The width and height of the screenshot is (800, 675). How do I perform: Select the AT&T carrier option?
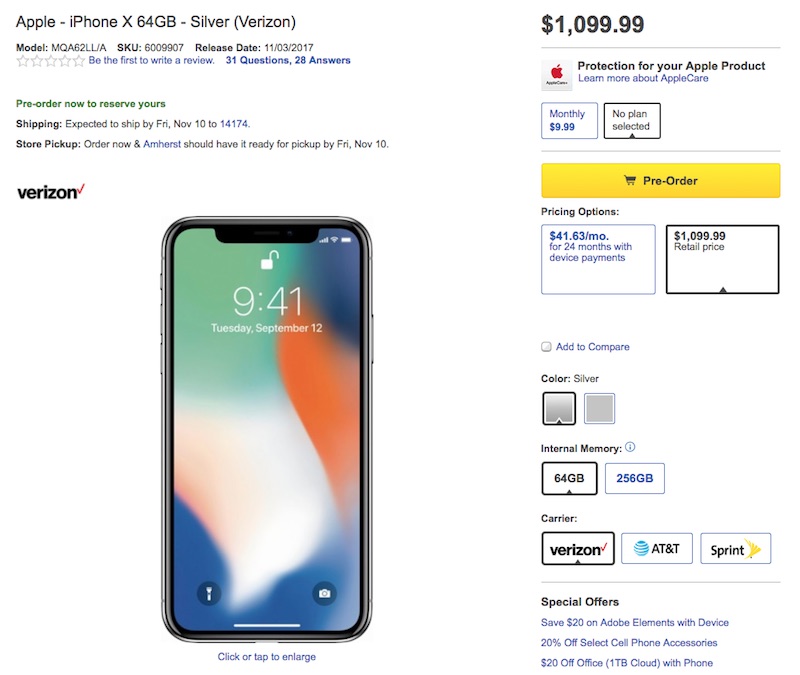tap(657, 549)
